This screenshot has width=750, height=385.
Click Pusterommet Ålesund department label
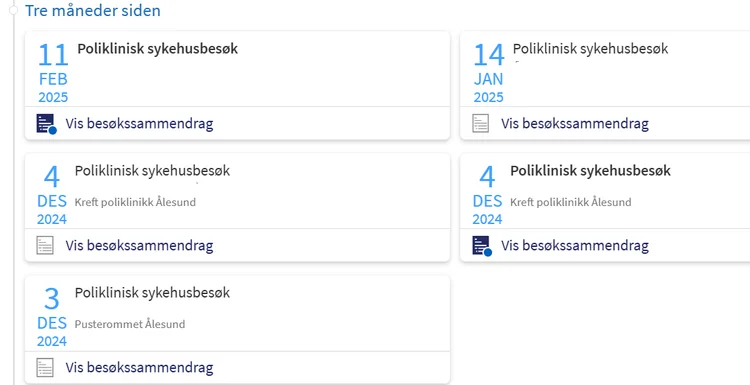coord(130,324)
